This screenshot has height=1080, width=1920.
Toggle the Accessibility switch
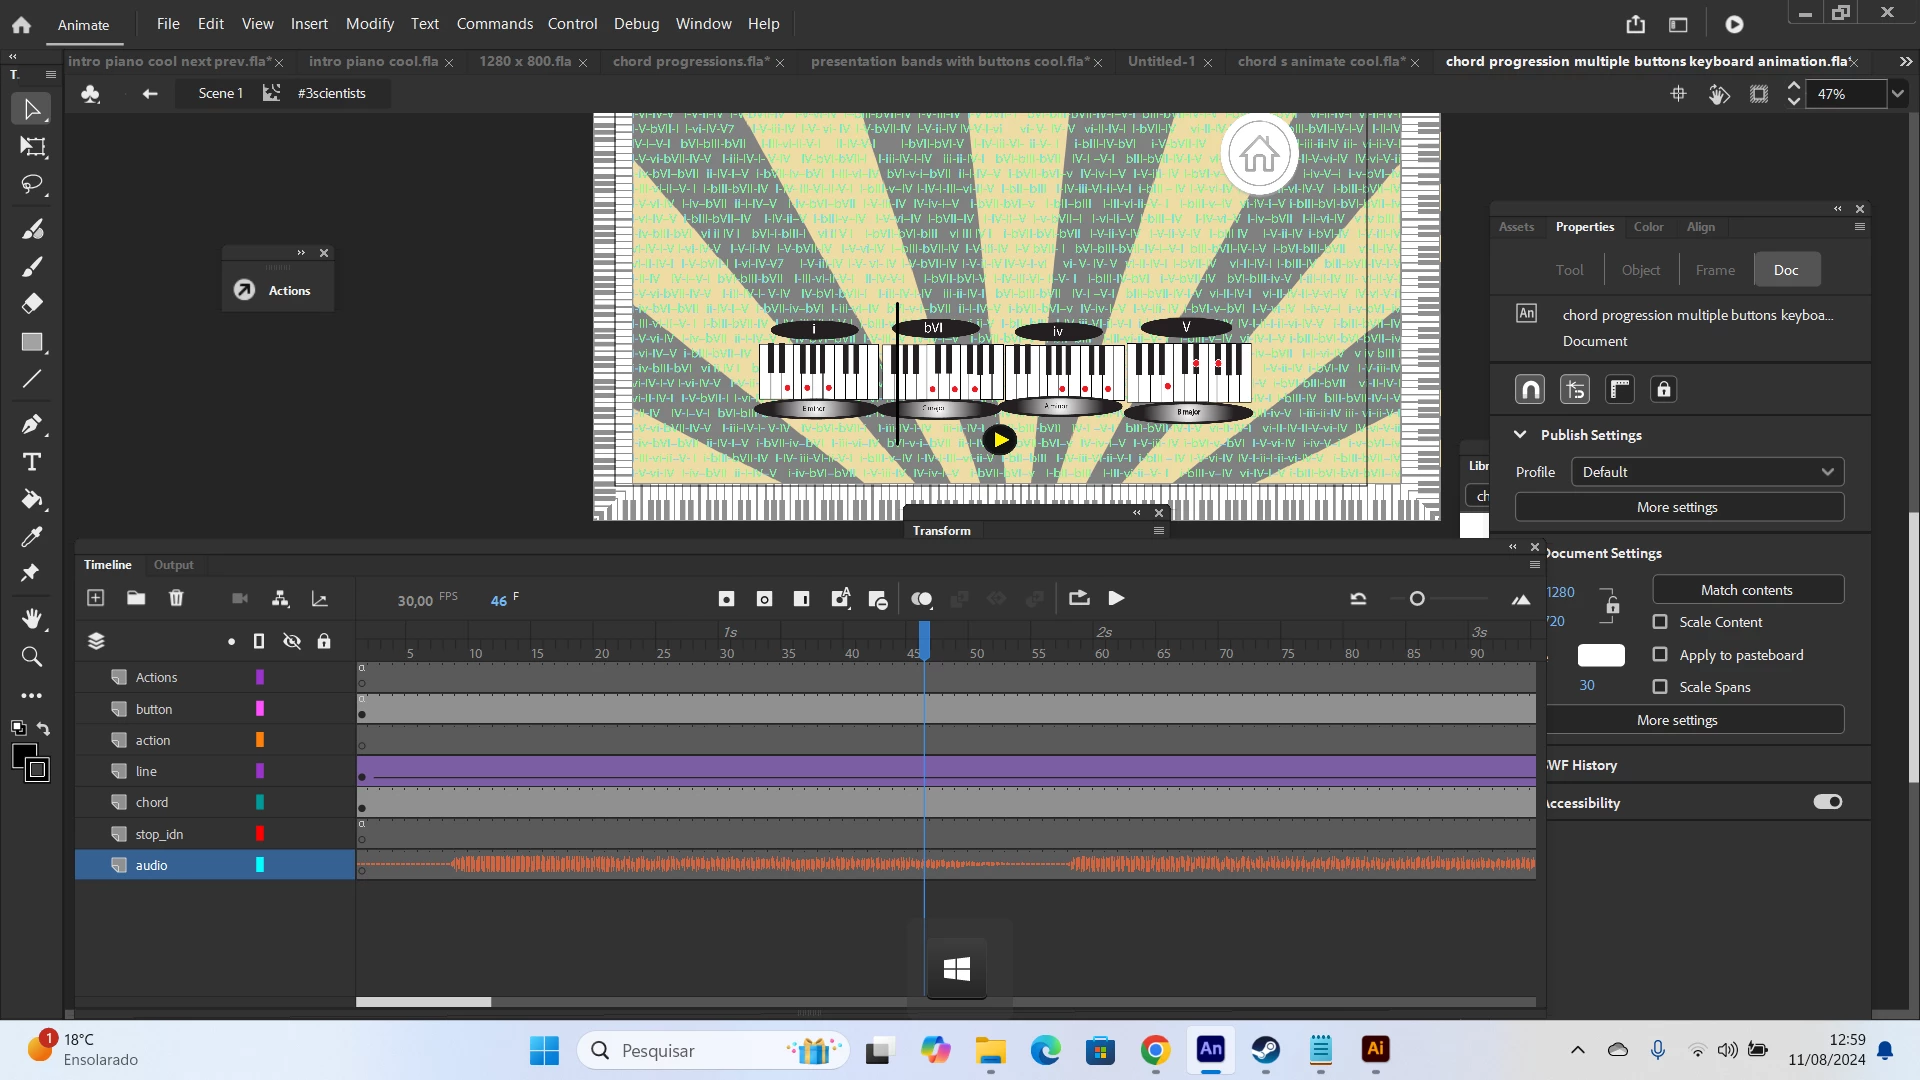(x=1827, y=802)
